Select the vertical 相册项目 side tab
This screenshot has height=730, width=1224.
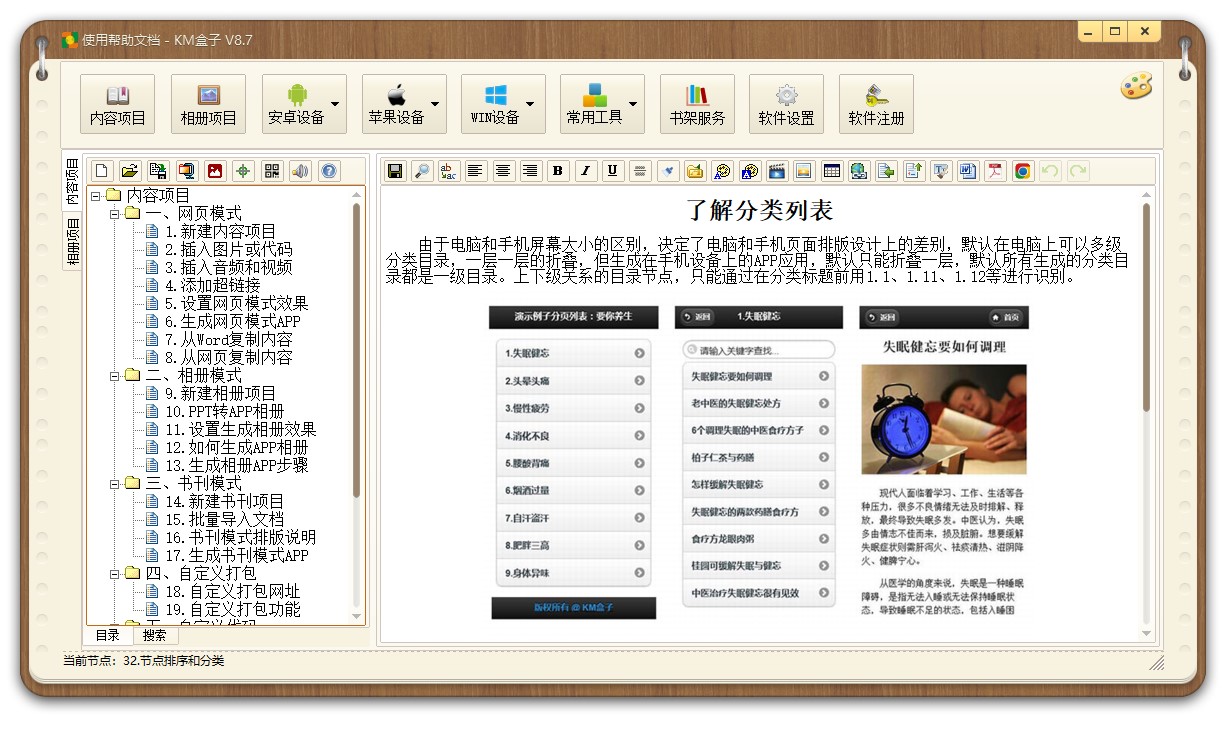pos(72,241)
